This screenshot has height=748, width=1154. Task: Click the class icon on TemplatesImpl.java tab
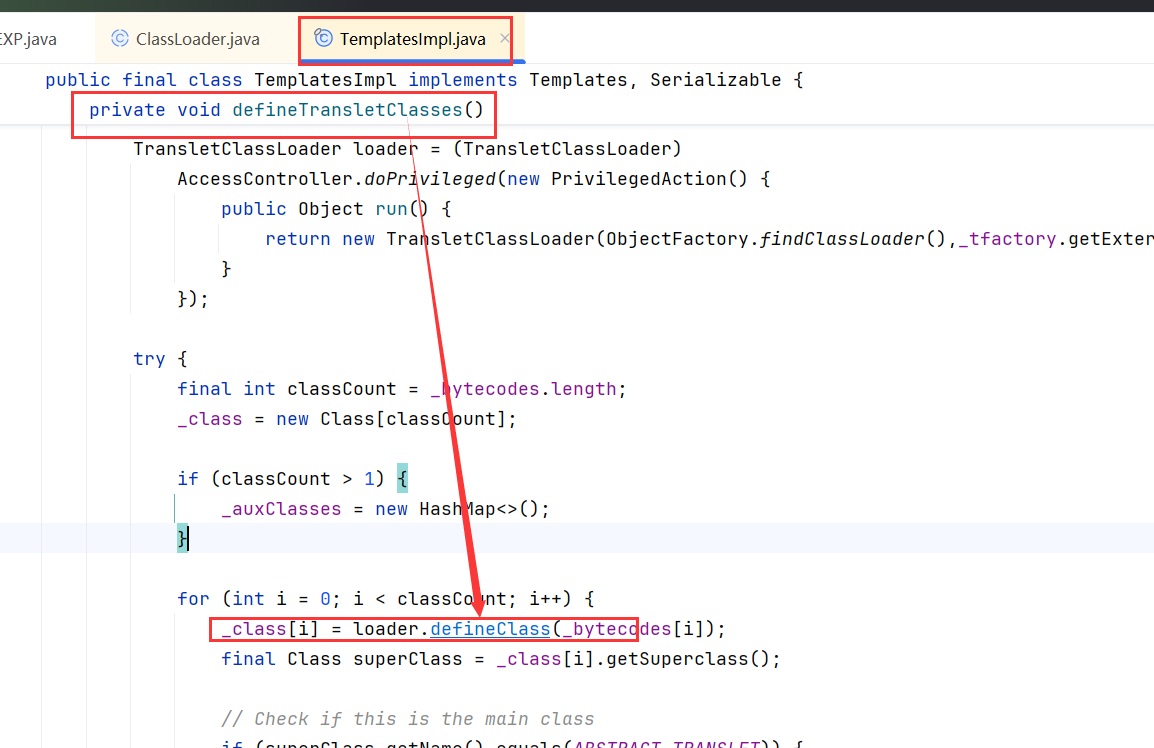click(x=323, y=39)
